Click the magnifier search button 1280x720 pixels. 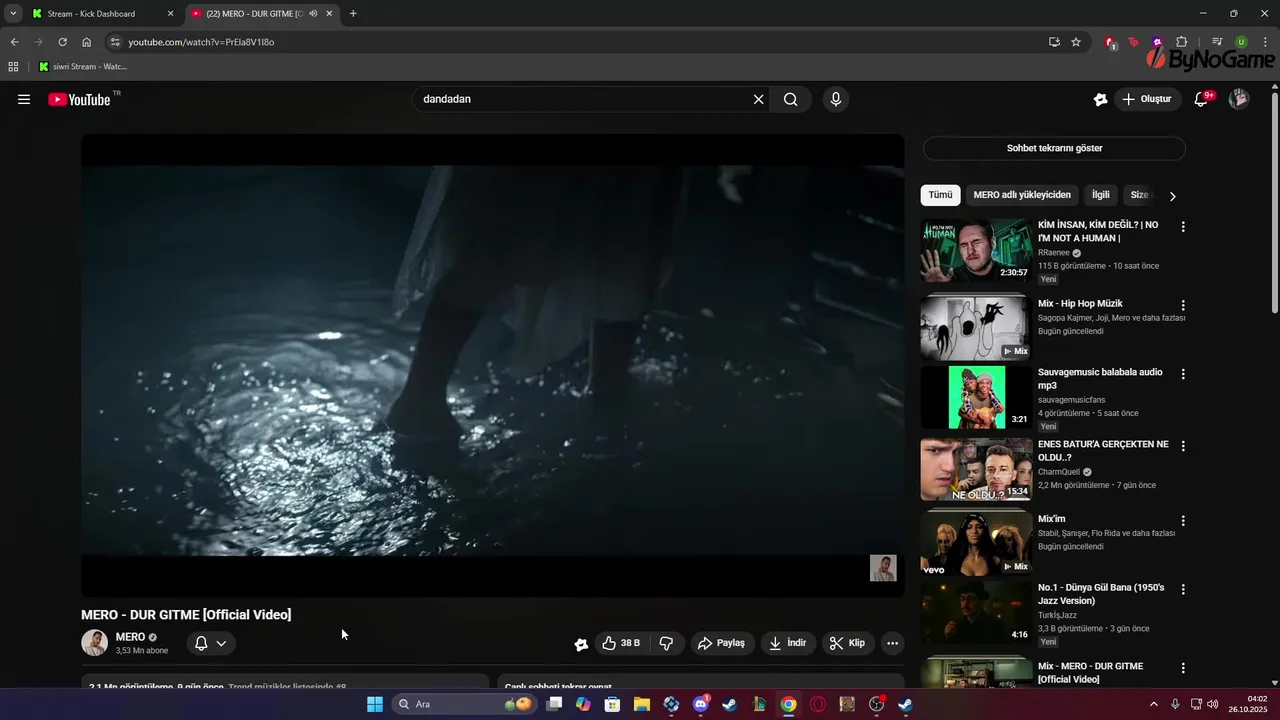[790, 99]
